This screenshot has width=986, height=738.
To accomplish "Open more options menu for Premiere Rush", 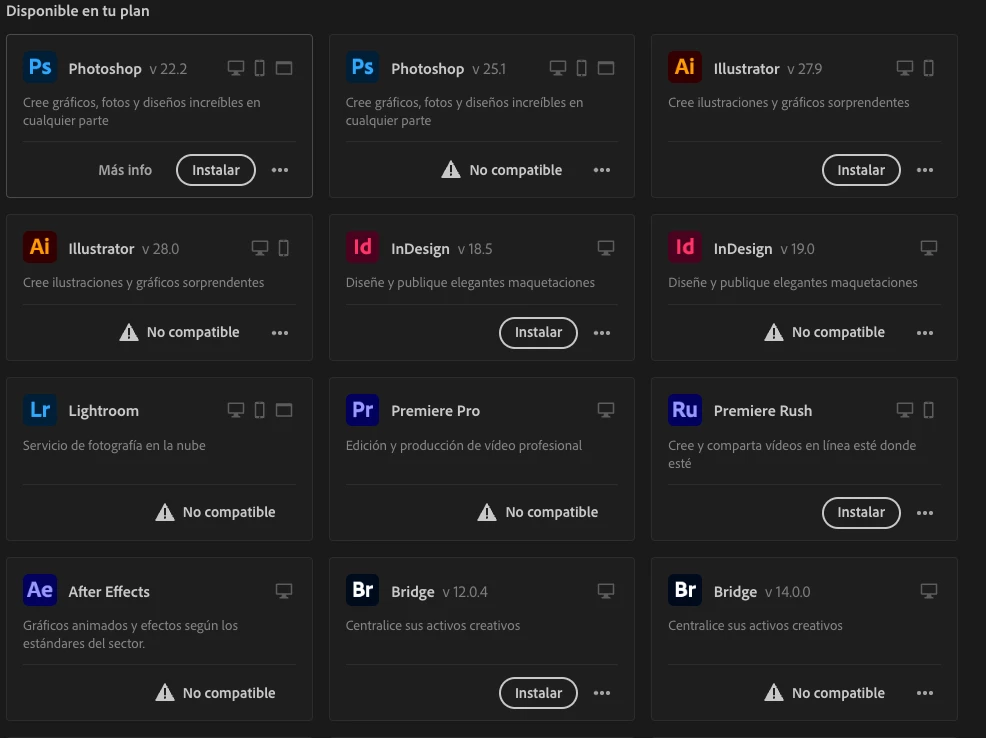I will coord(925,513).
